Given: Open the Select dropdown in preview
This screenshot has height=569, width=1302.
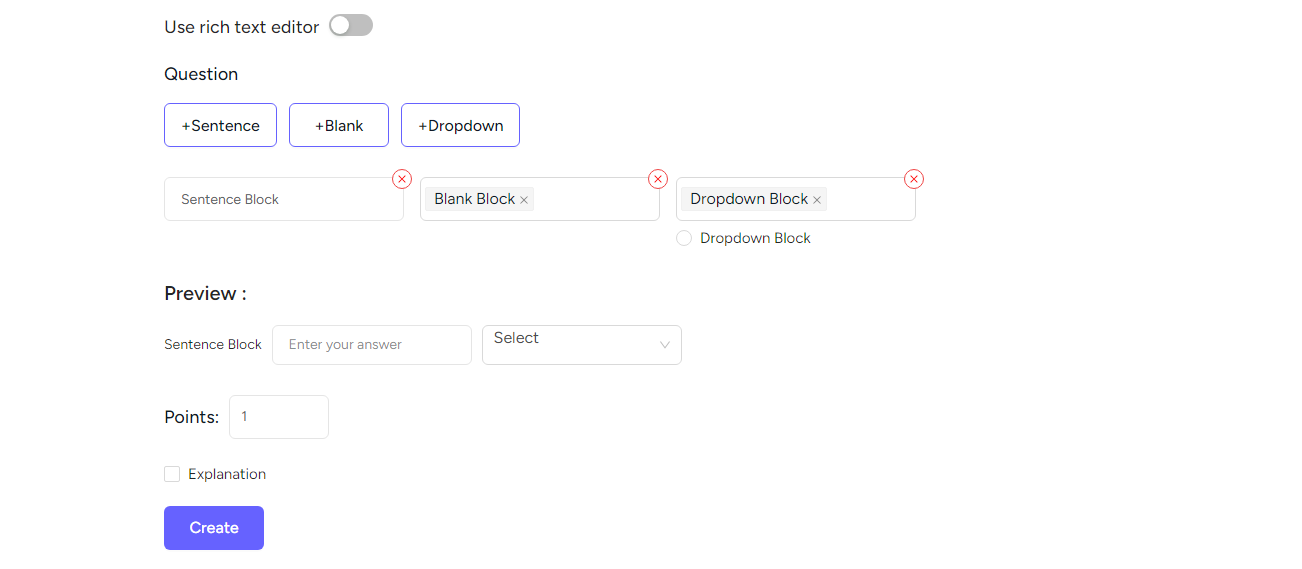Looking at the screenshot, I should 582,345.
